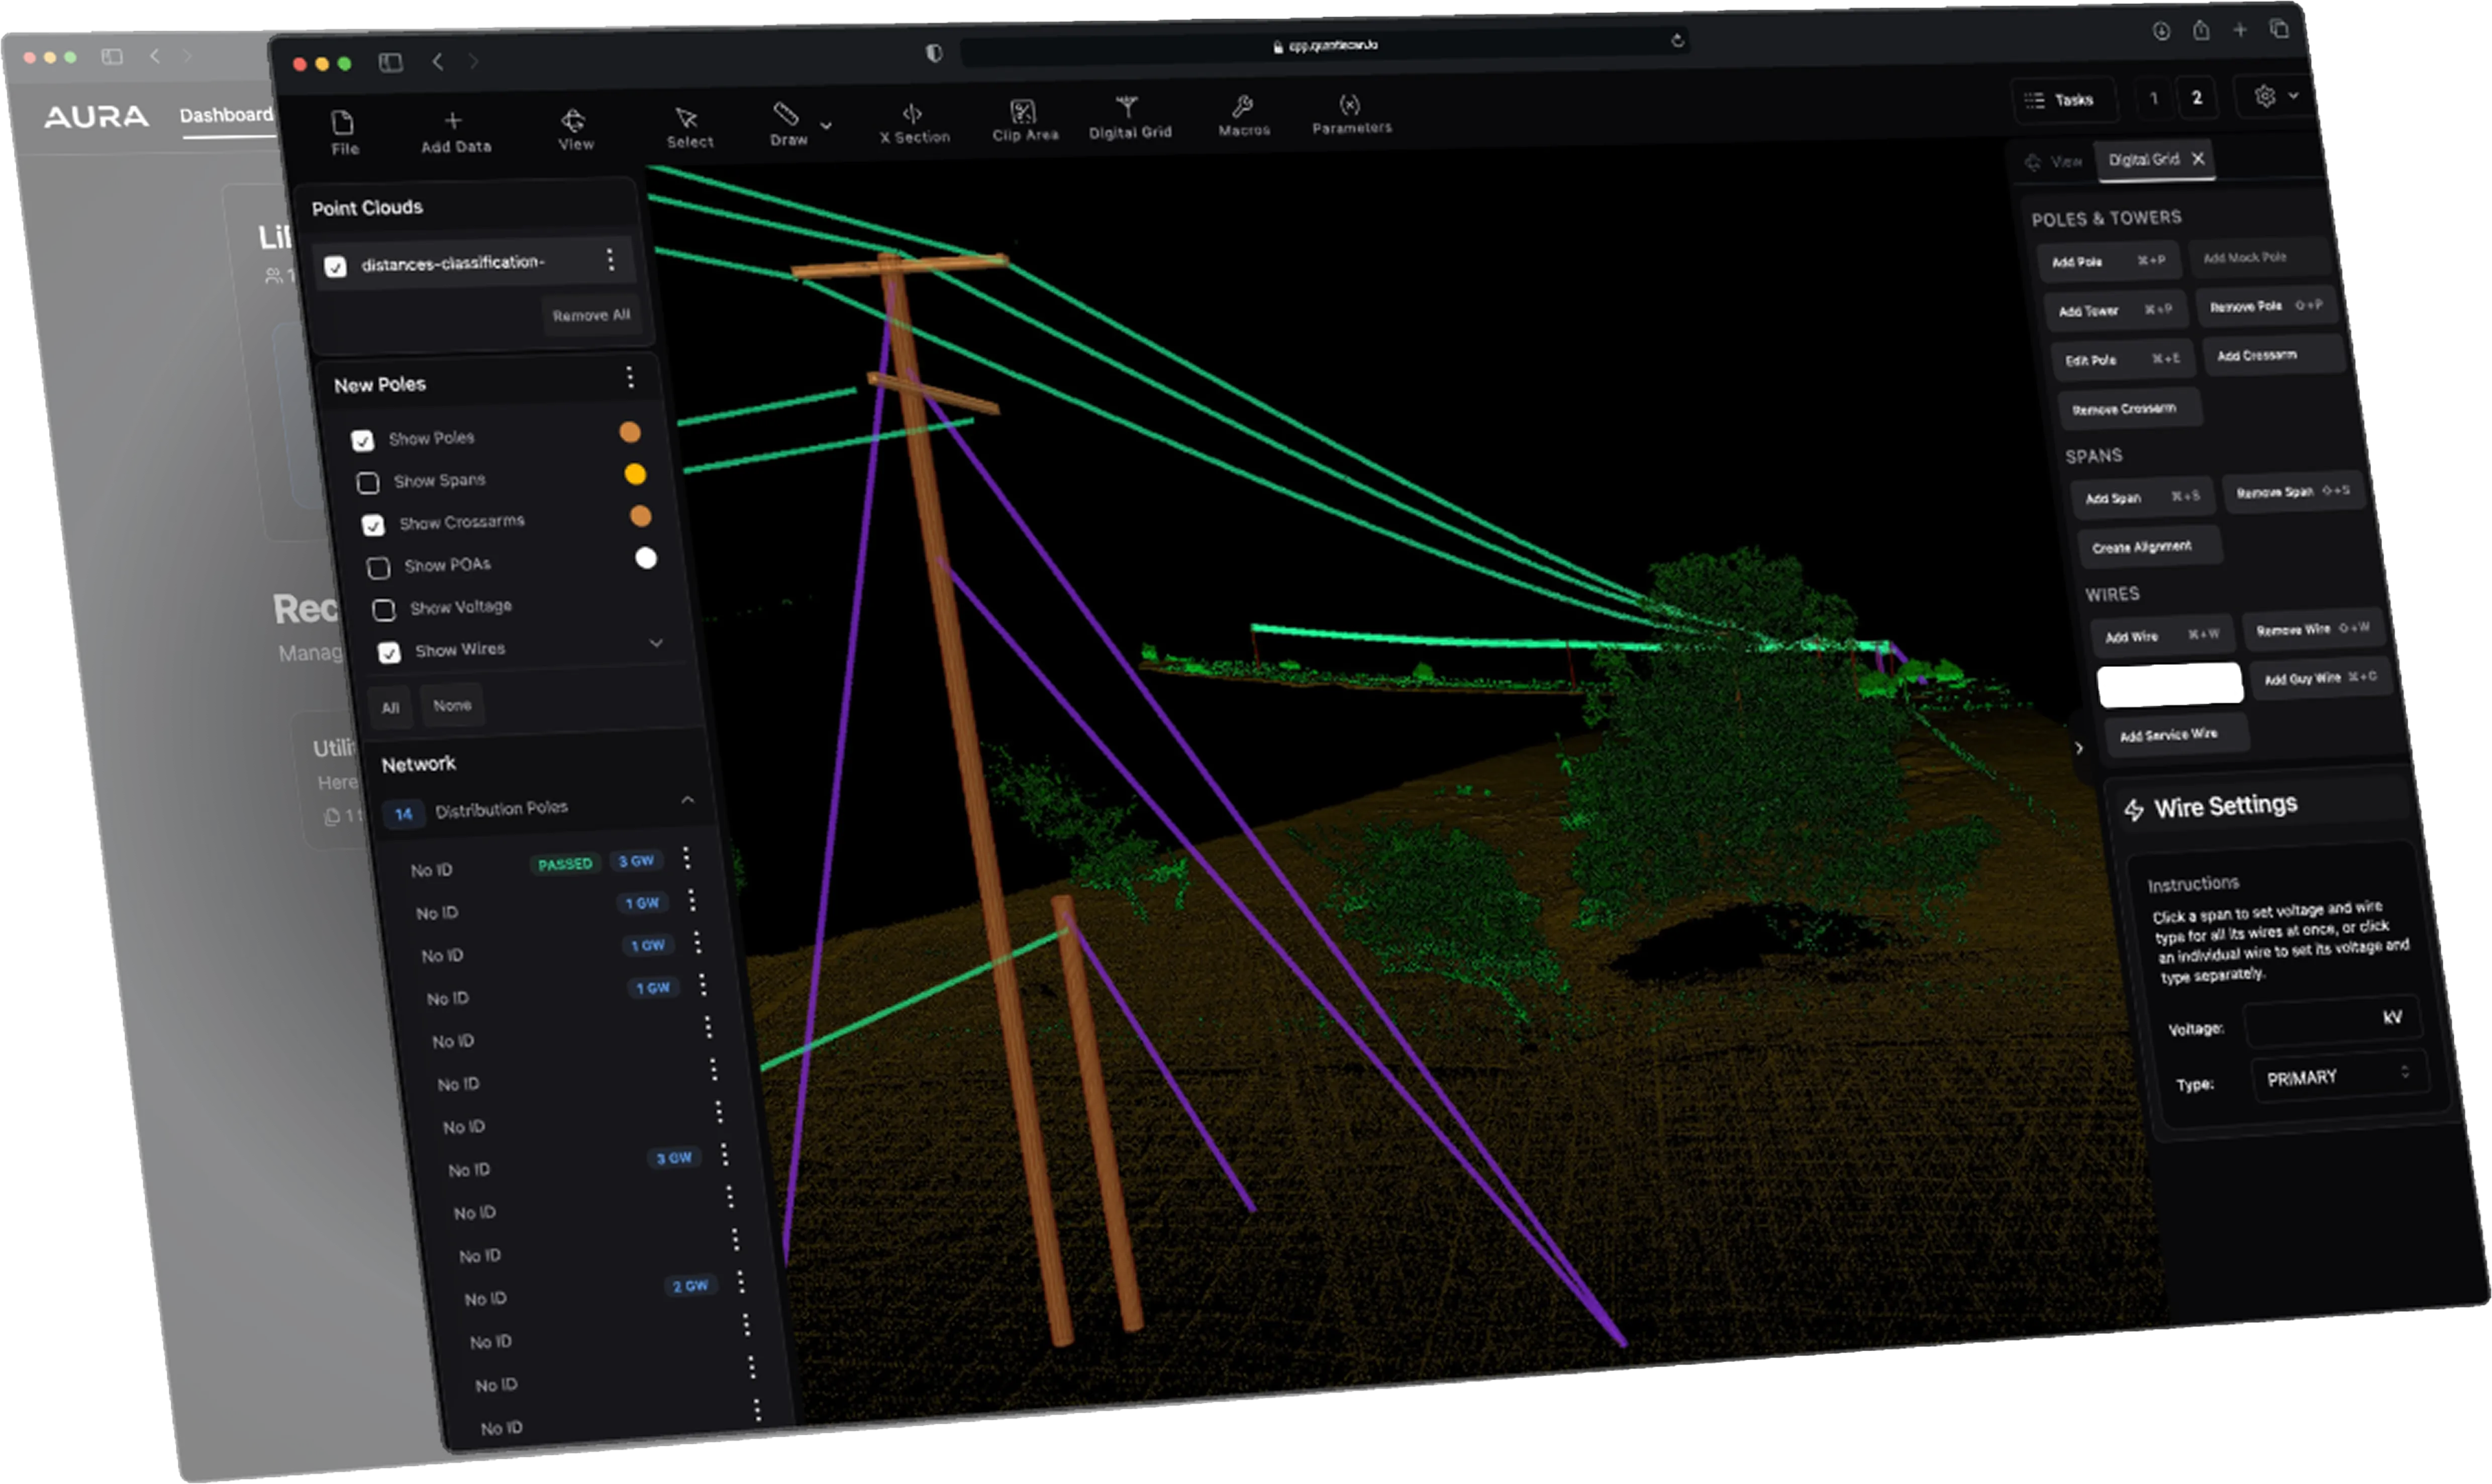Click the privacy shield icon beside address bar
Image resolution: width=2492 pixels, height=1484 pixels.
[934, 52]
